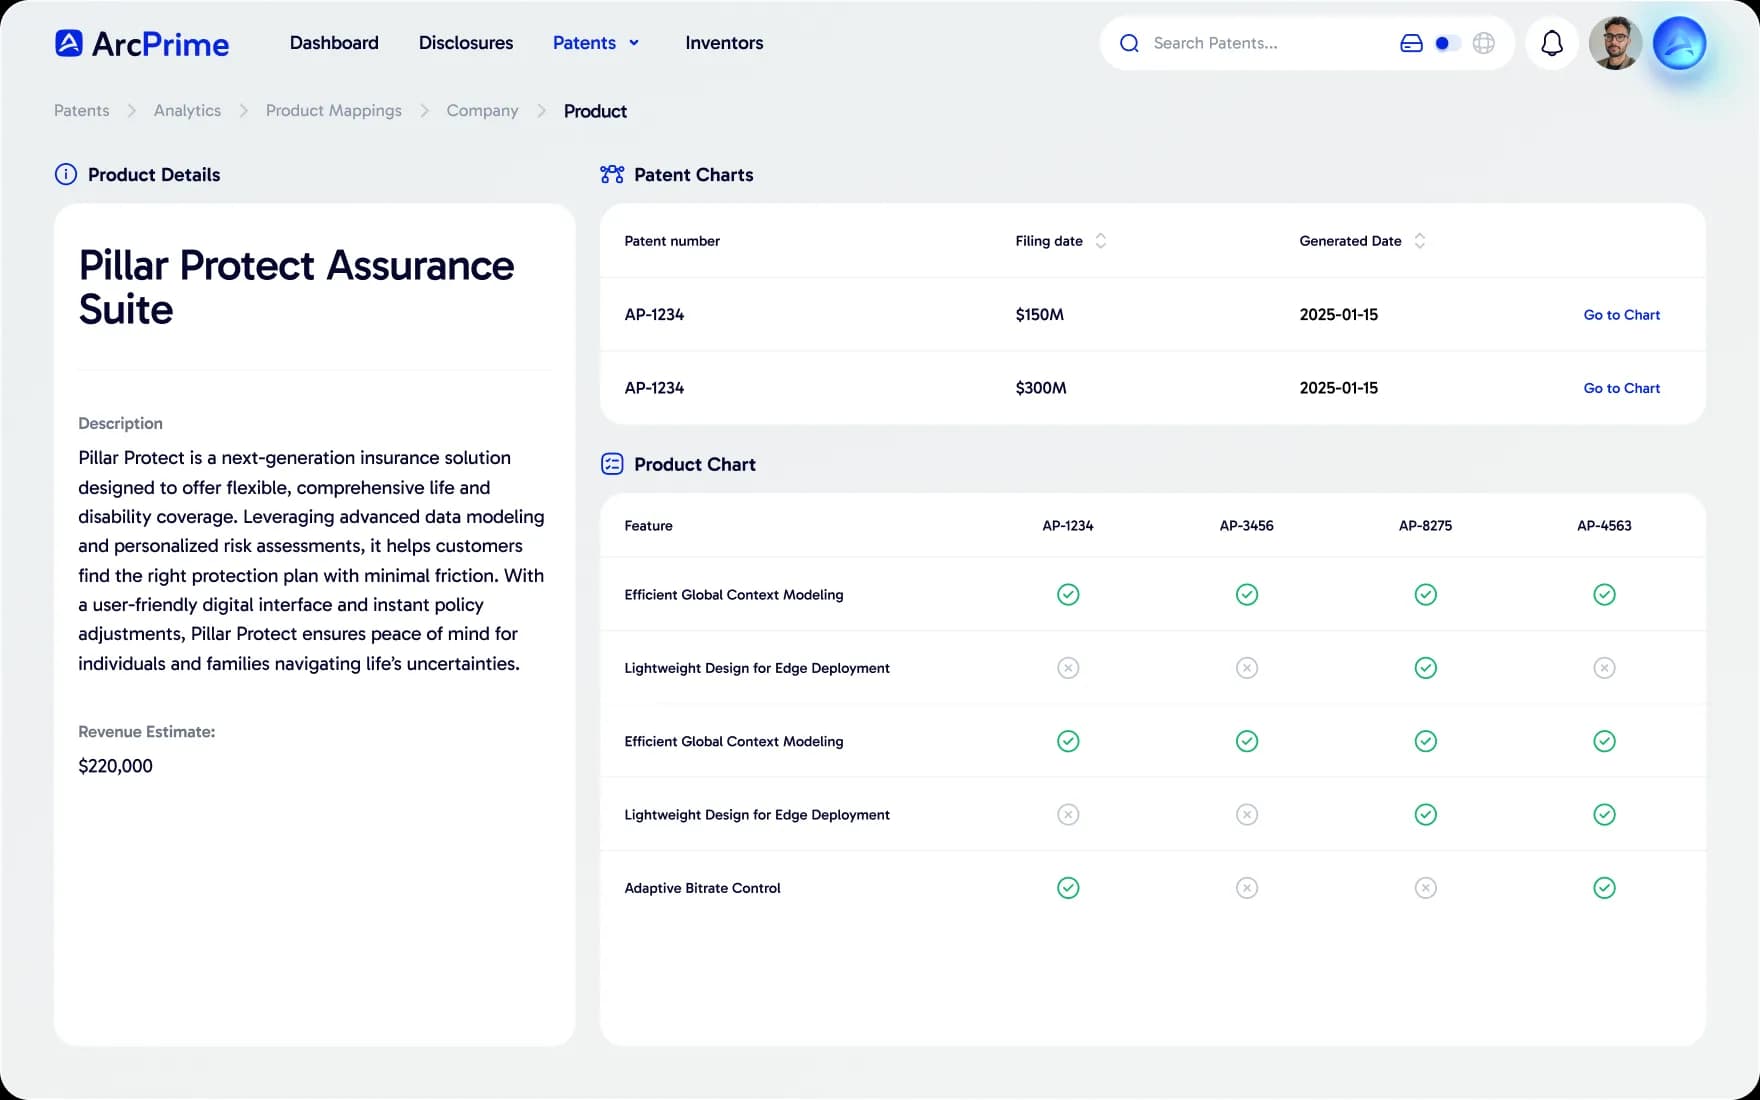Image resolution: width=1760 pixels, height=1100 pixels.
Task: Click Adaptive Bitrate Control x mark under AP-3456
Action: pos(1247,888)
